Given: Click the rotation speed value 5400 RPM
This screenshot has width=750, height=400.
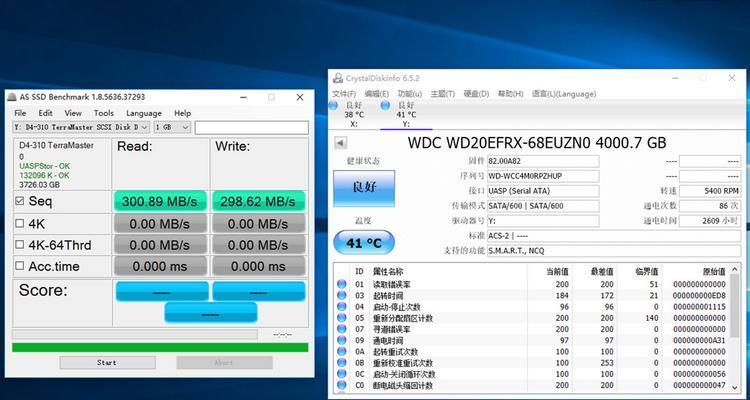Looking at the screenshot, I should coord(710,191).
